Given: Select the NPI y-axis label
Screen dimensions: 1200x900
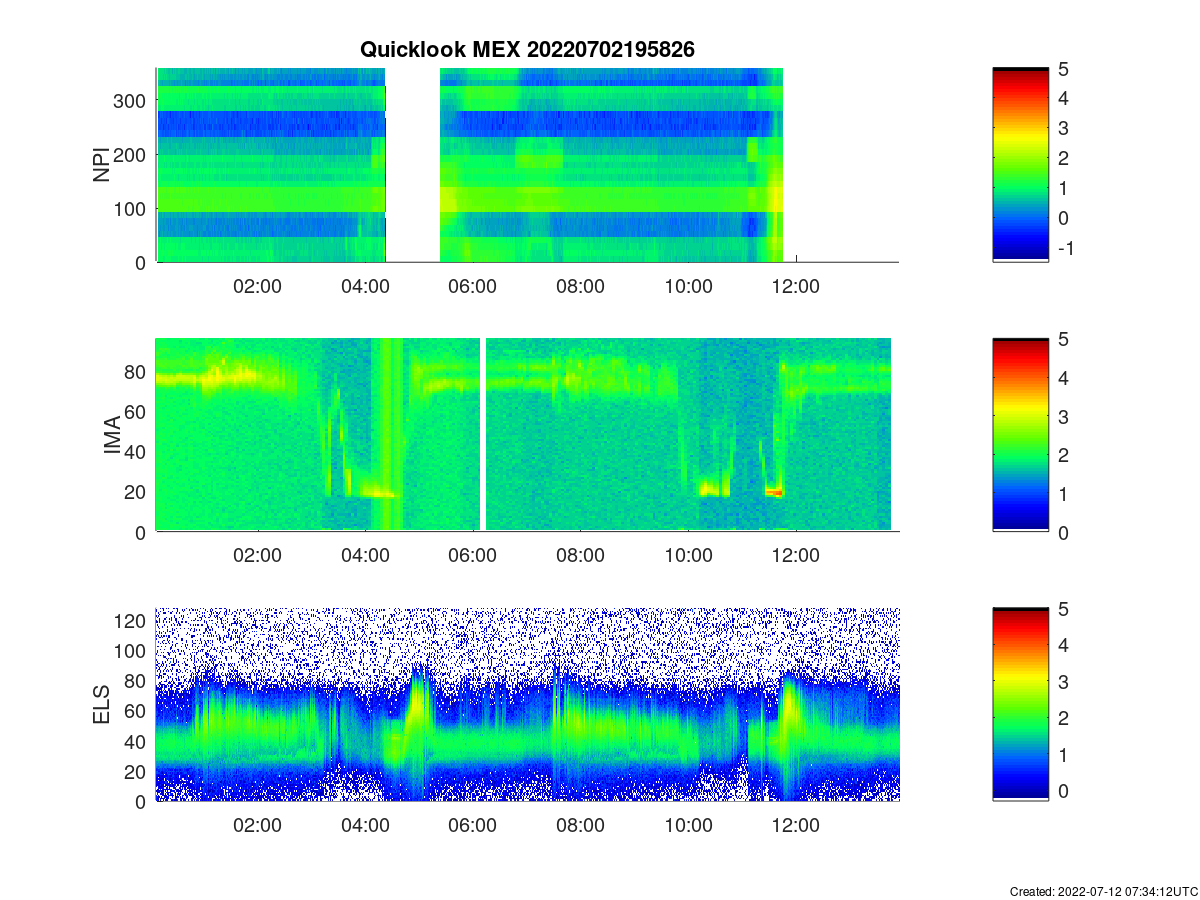Looking at the screenshot, I should click(101, 165).
